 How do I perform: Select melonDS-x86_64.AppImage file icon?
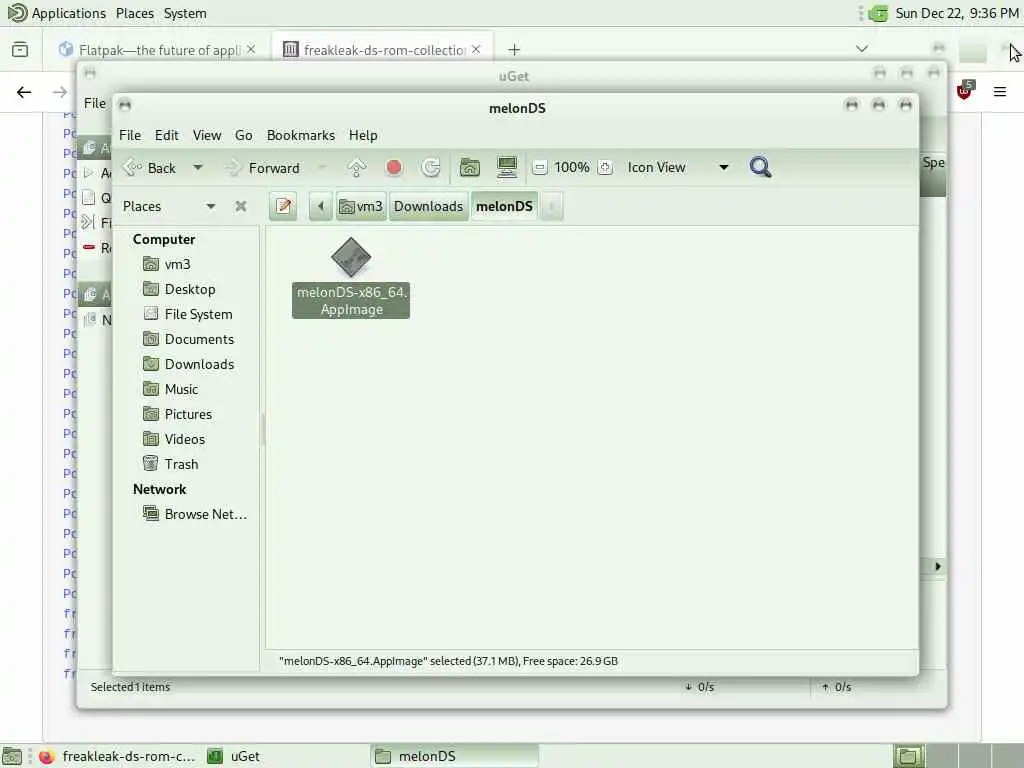coord(351,257)
